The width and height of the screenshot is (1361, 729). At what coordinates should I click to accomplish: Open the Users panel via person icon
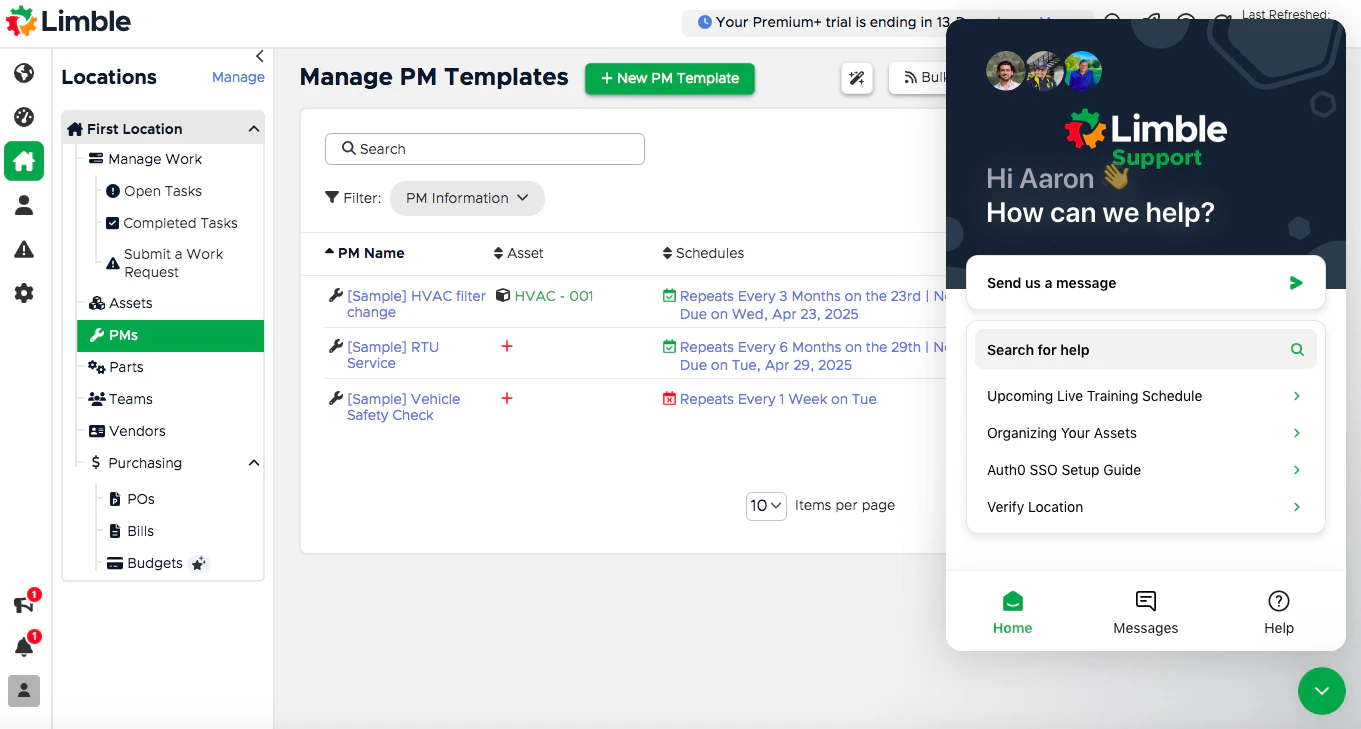pyautogui.click(x=24, y=205)
